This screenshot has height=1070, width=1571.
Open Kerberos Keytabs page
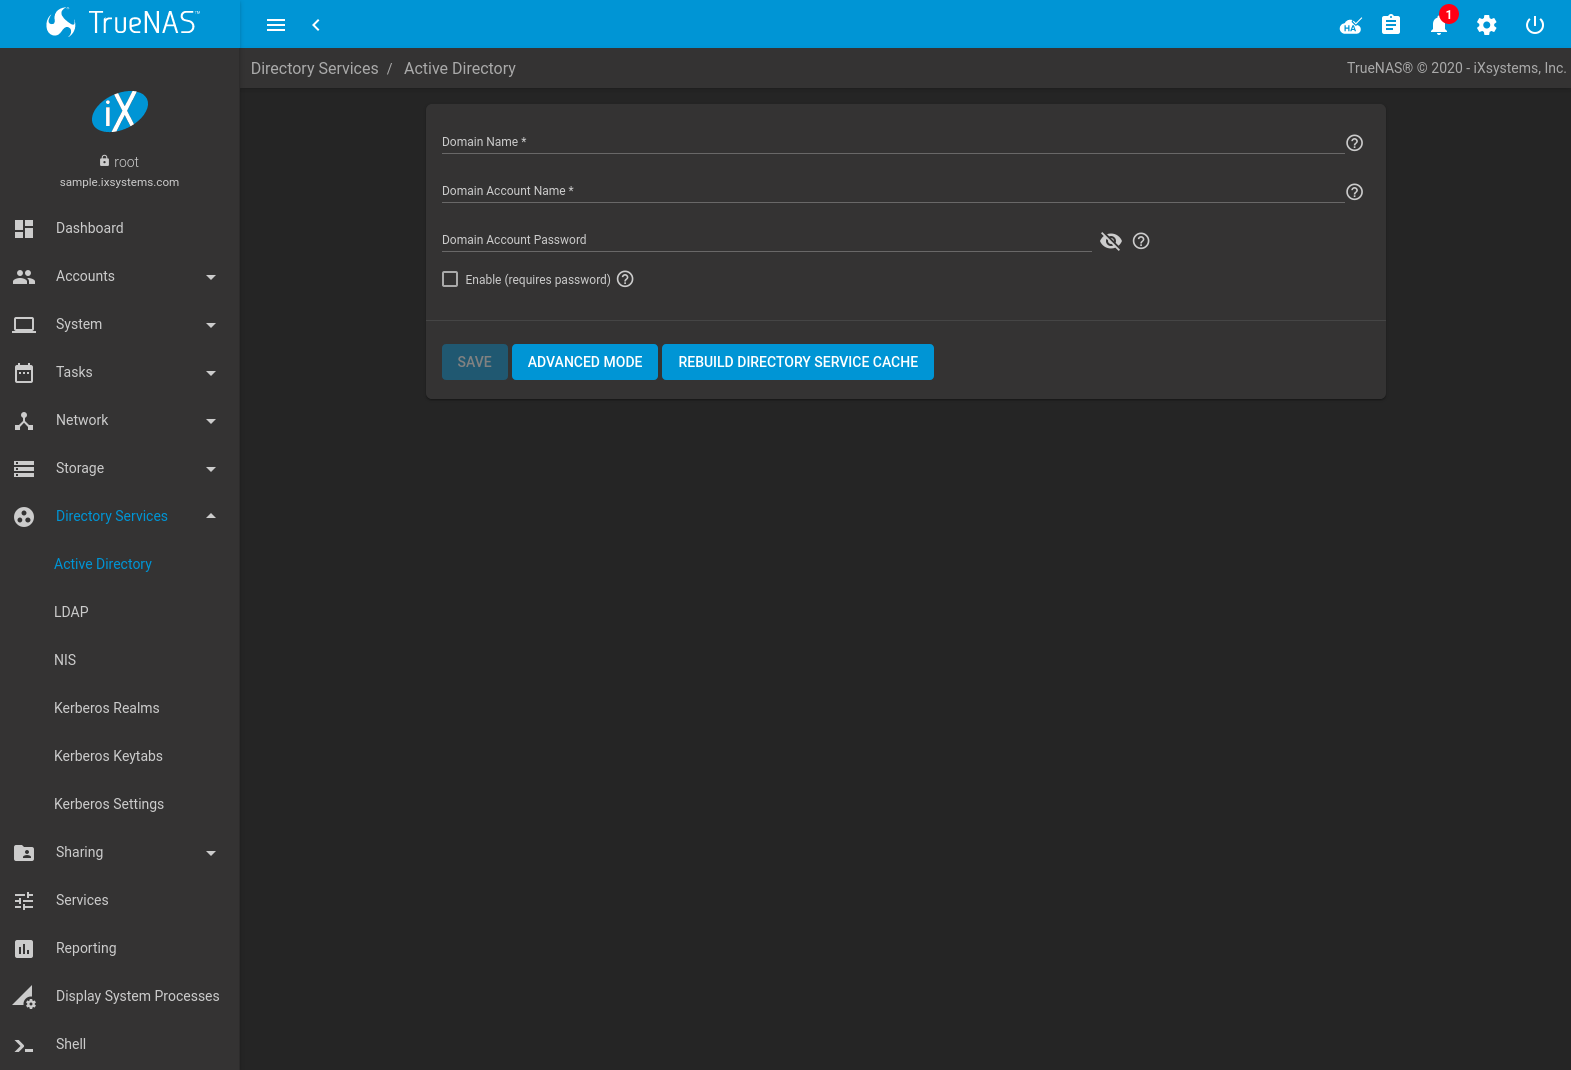[108, 756]
